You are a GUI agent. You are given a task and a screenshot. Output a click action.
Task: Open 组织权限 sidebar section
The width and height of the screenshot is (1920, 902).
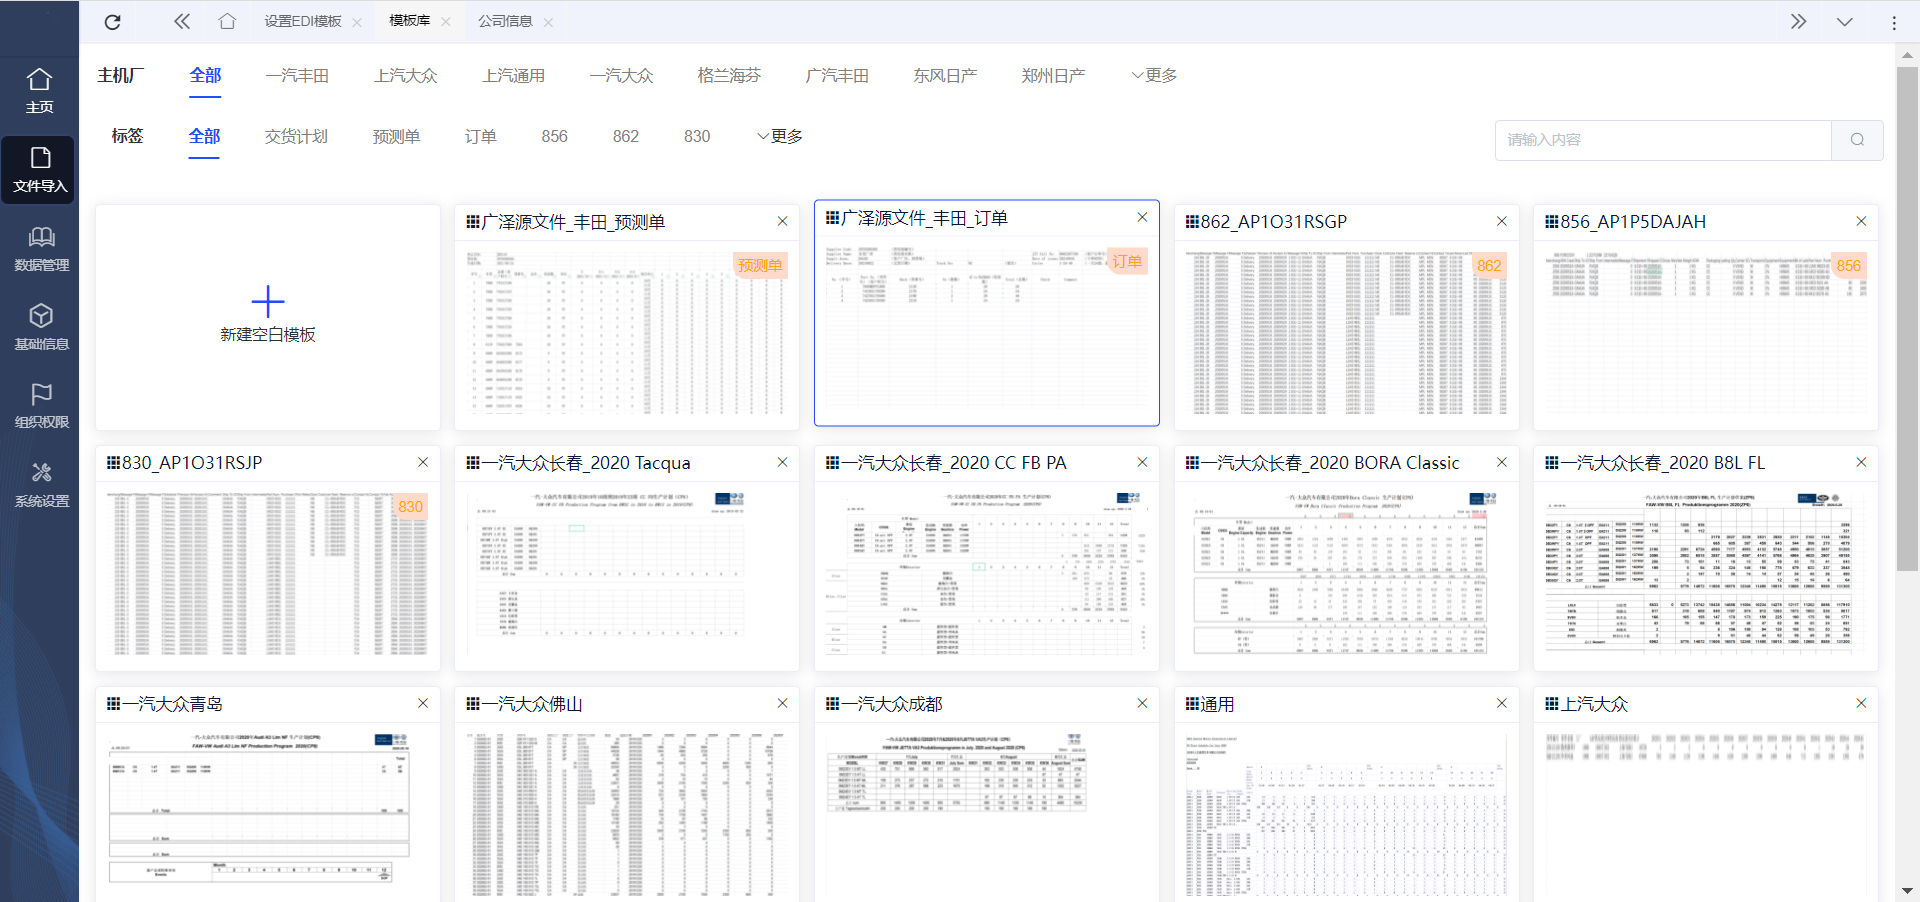(x=41, y=405)
